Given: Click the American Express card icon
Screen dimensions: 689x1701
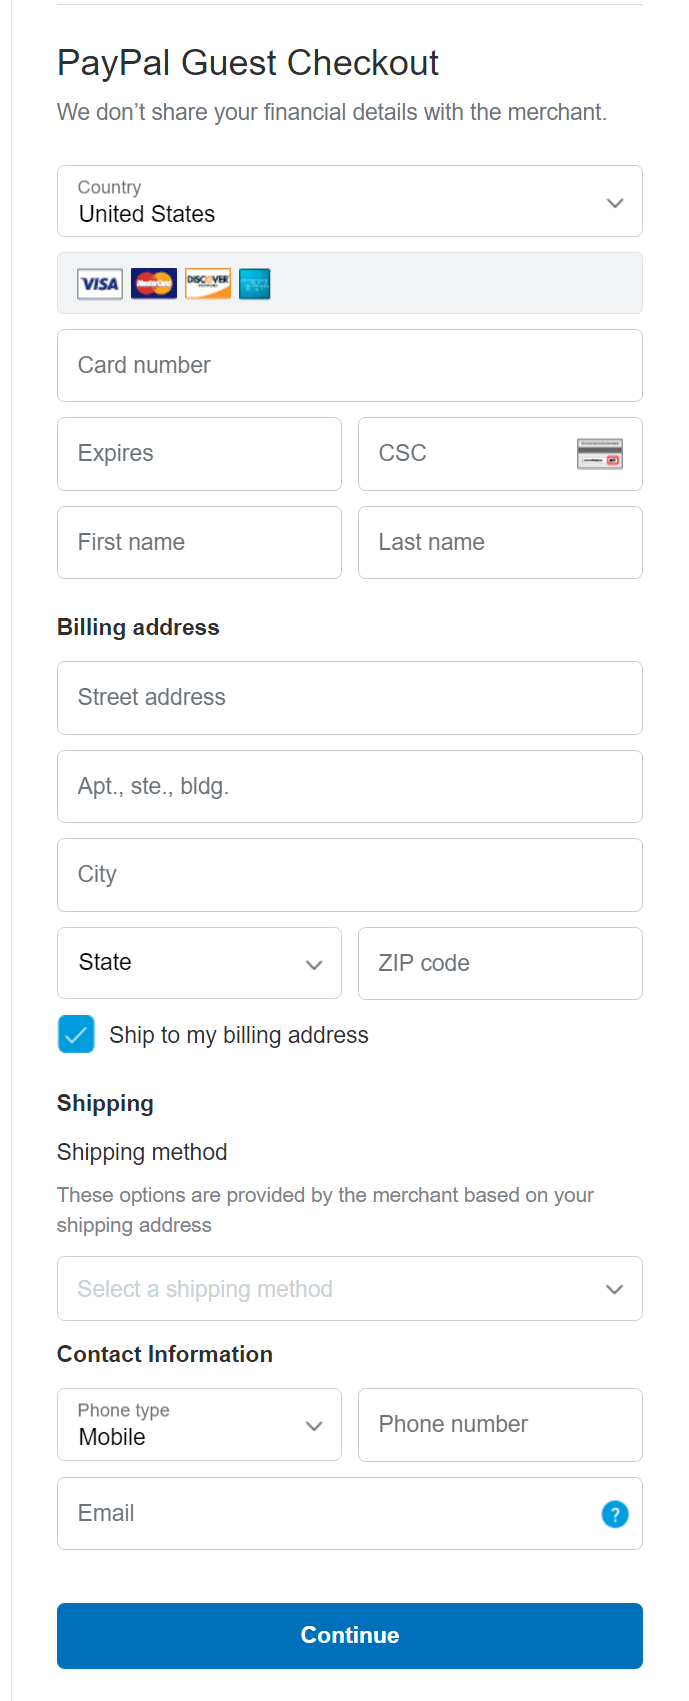Looking at the screenshot, I should pos(254,284).
